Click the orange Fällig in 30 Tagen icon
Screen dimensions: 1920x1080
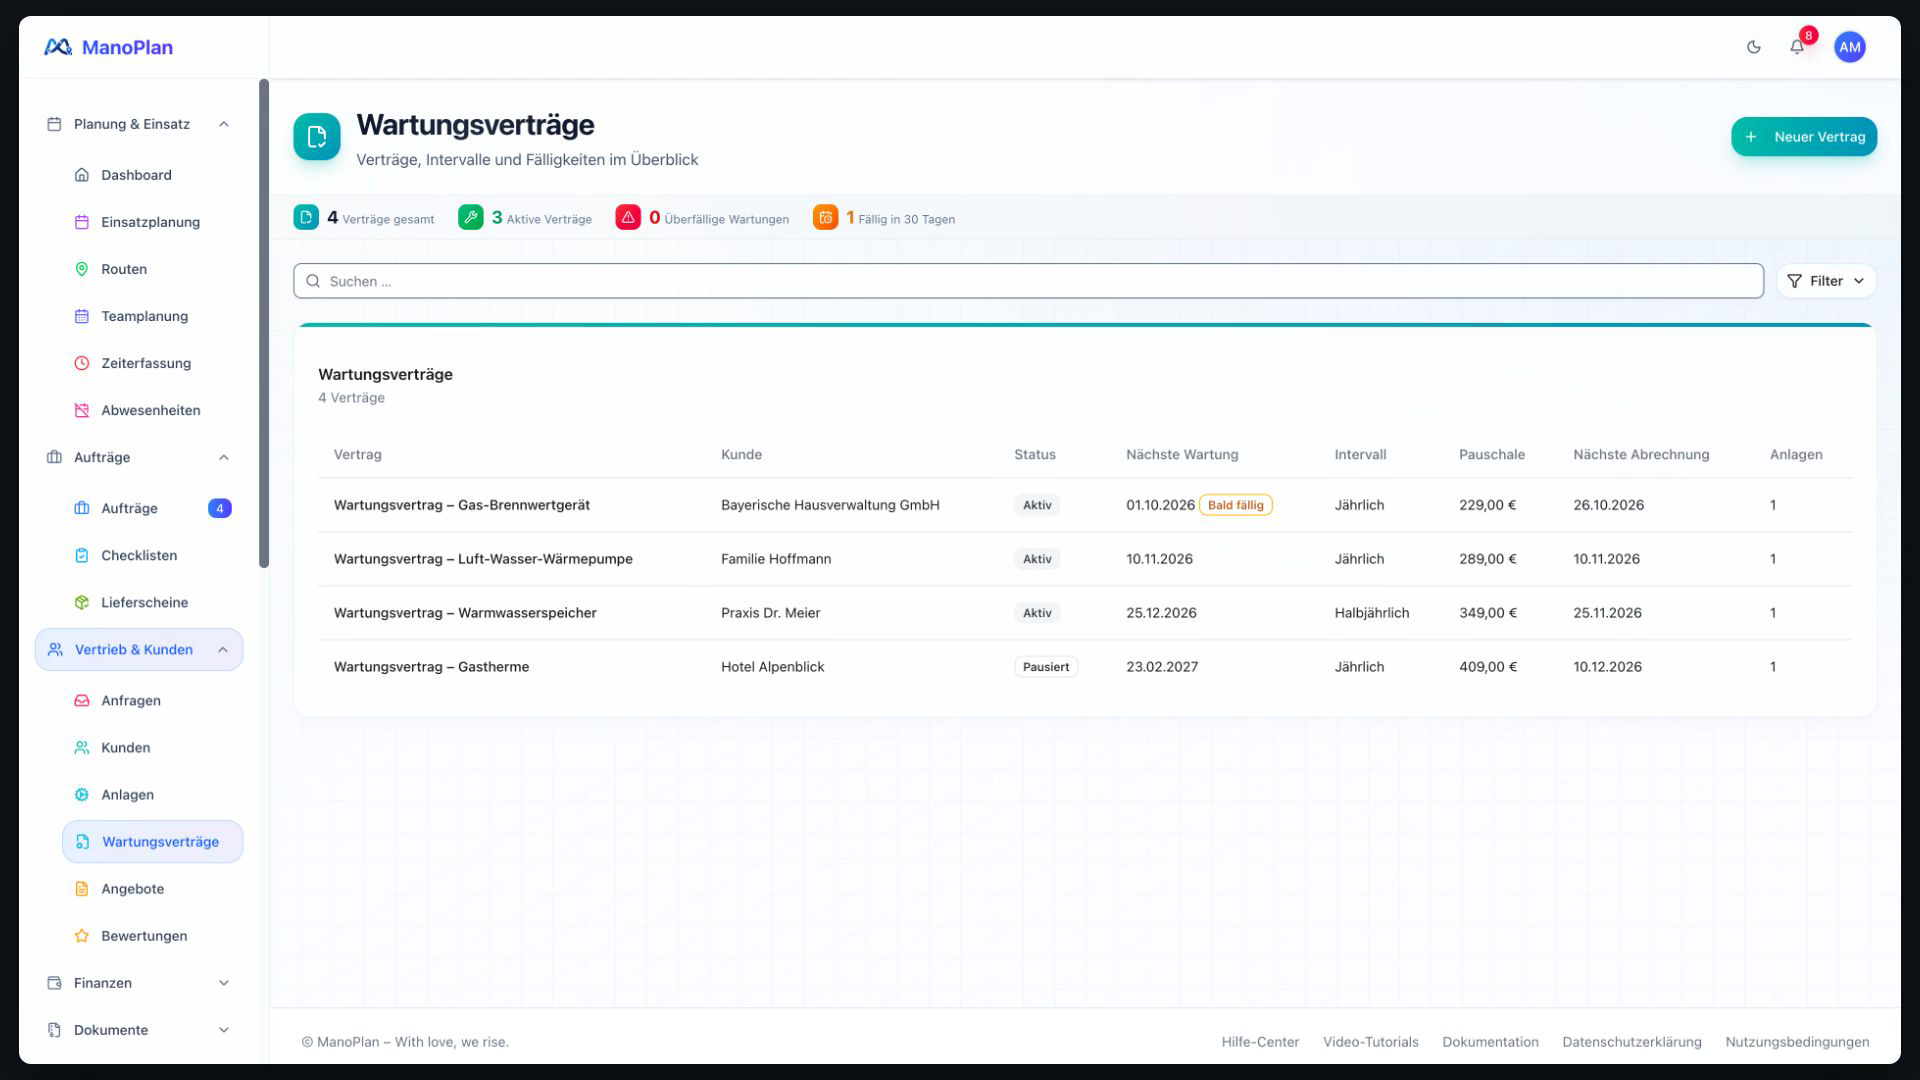pos(825,218)
